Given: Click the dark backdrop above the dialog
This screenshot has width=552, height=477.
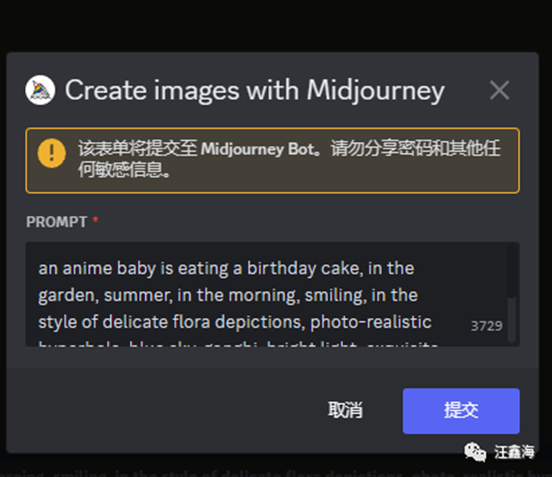Looking at the screenshot, I should click(x=276, y=25).
